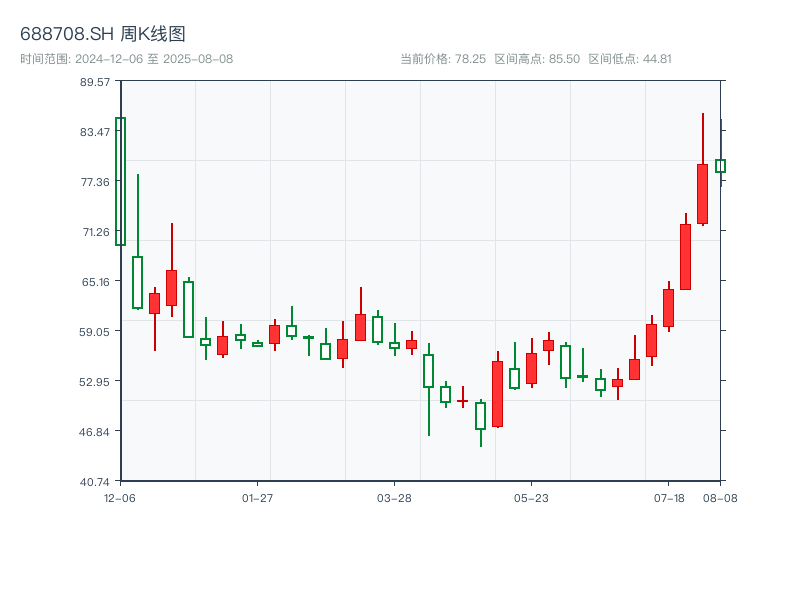Click the 05-23 date axis label

coord(531,498)
